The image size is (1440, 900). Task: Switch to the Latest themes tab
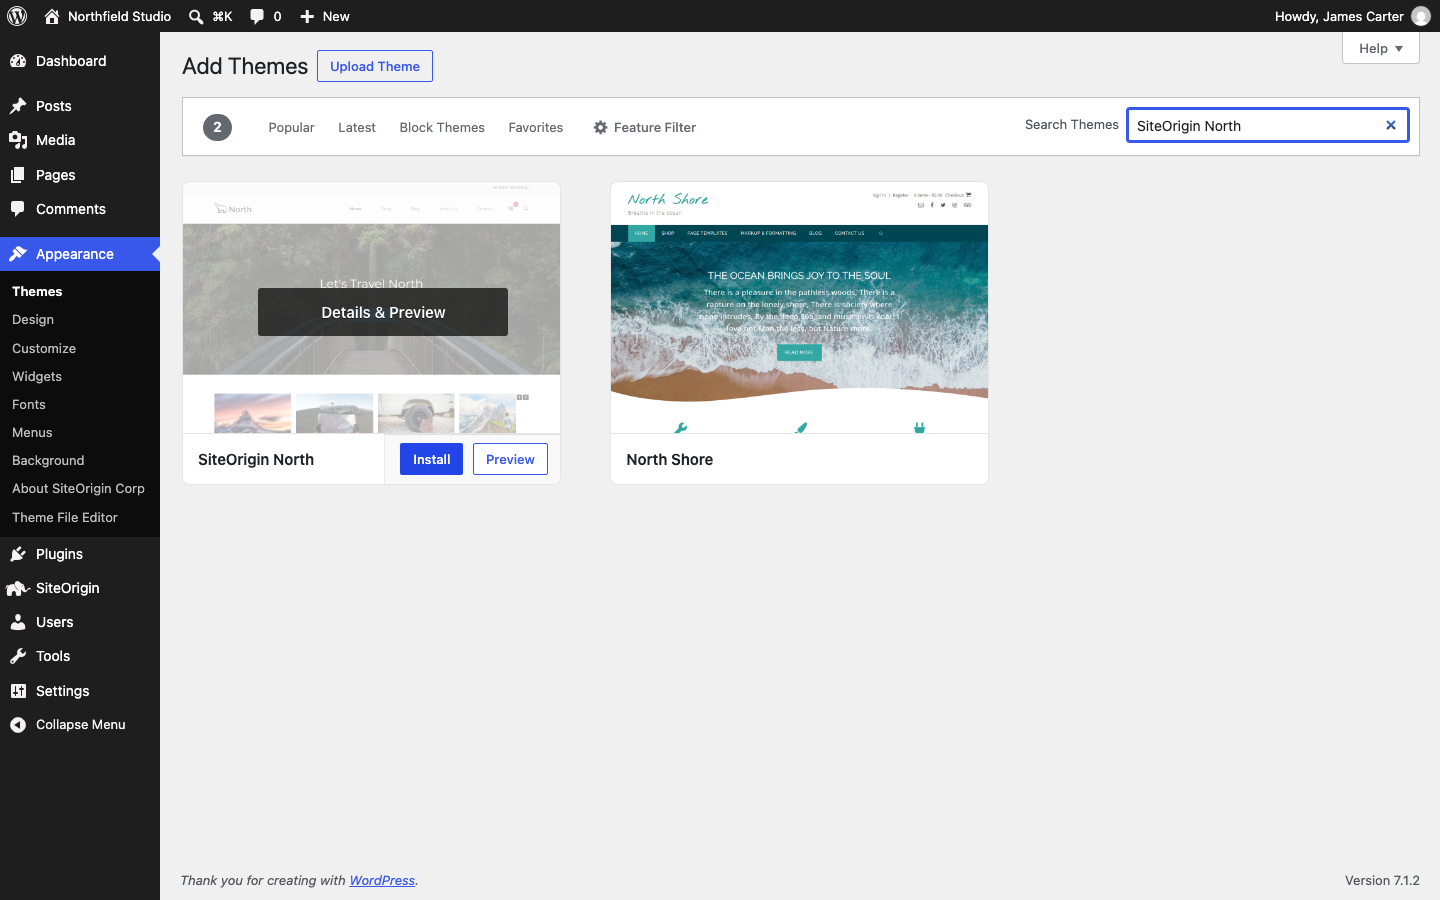(357, 127)
